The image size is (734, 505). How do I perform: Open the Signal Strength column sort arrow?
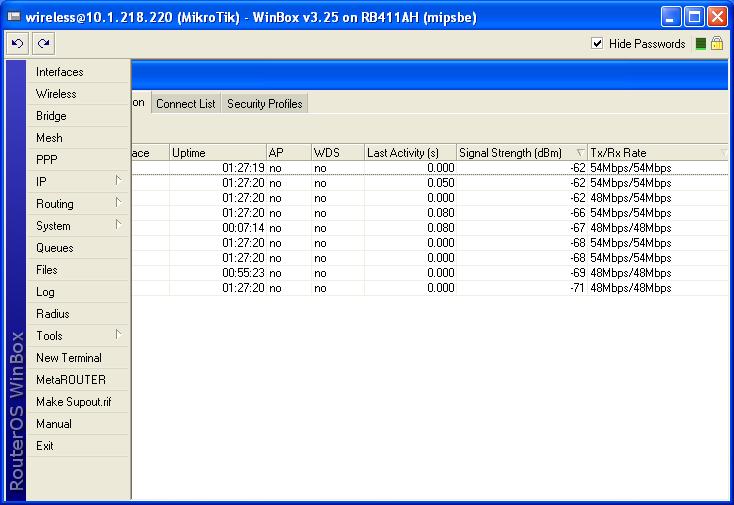tap(580, 153)
